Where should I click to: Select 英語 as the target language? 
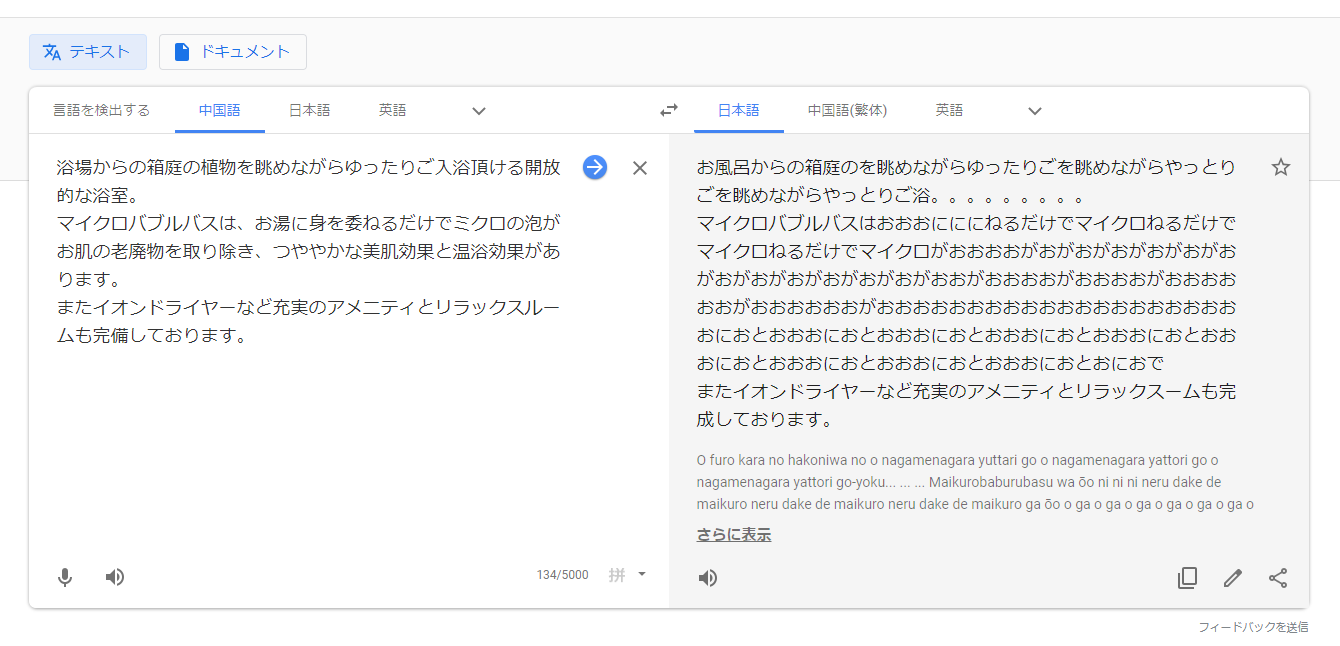(x=949, y=110)
